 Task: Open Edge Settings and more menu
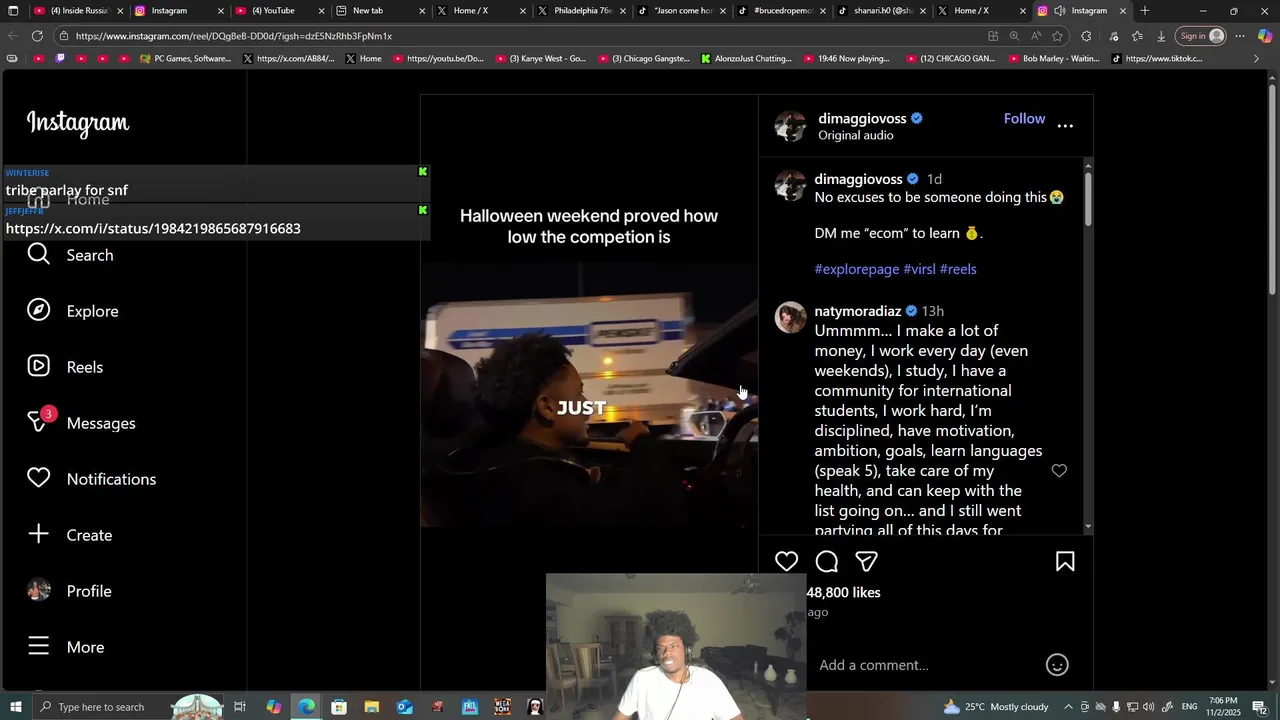click(x=1240, y=36)
